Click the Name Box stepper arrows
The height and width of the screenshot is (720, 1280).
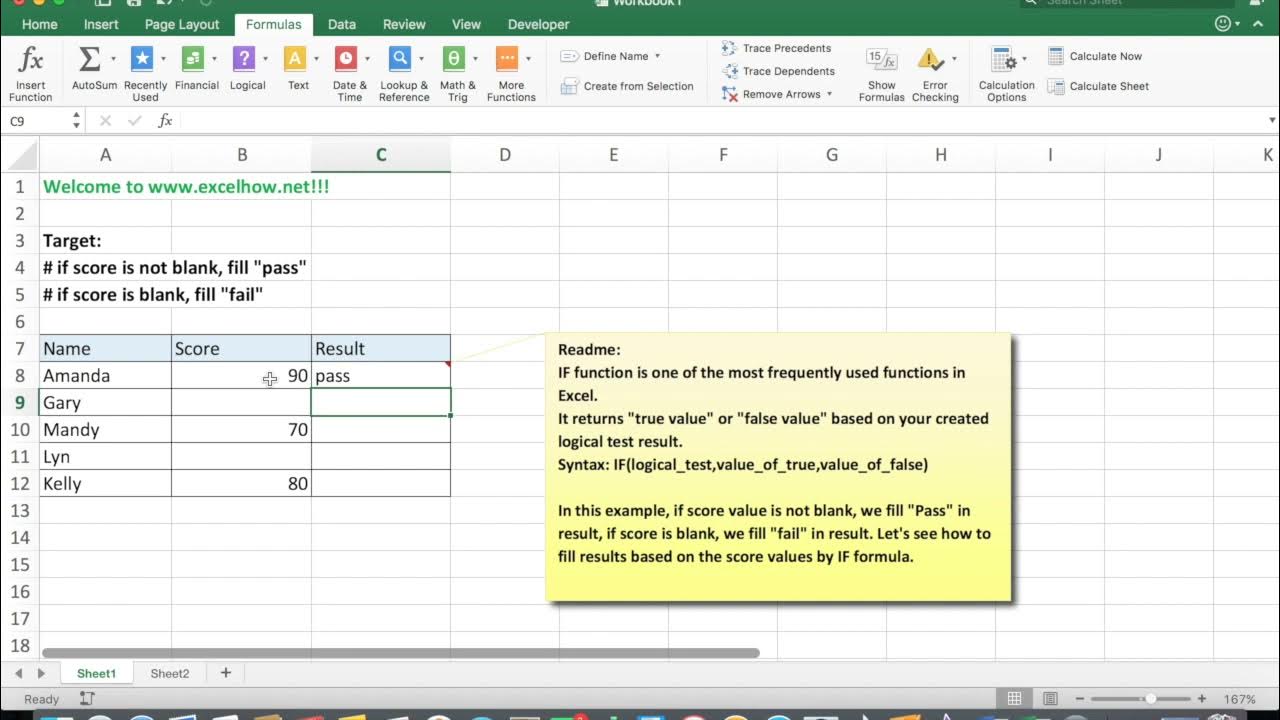[76, 121]
